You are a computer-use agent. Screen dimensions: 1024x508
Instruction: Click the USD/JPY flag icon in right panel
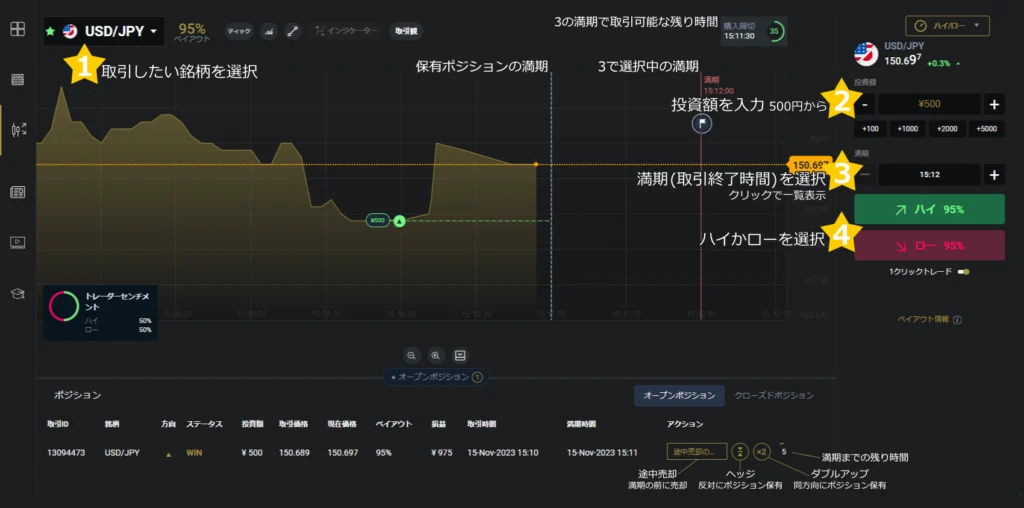pos(866,54)
